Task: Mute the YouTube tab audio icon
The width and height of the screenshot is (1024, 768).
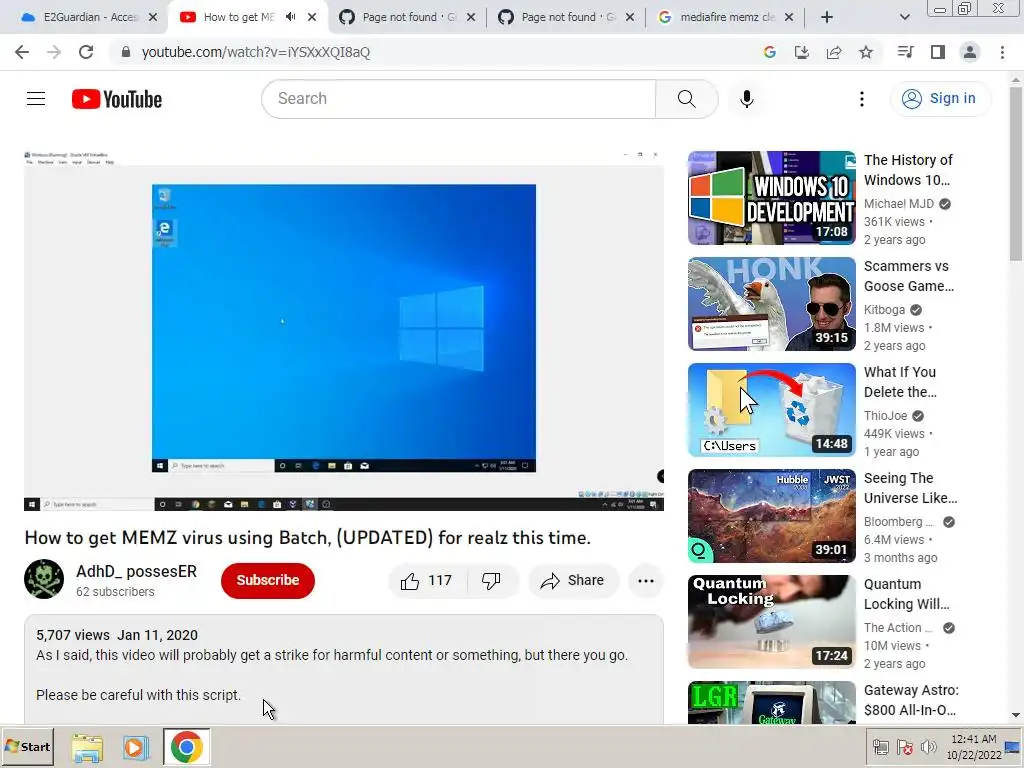Action: [291, 17]
